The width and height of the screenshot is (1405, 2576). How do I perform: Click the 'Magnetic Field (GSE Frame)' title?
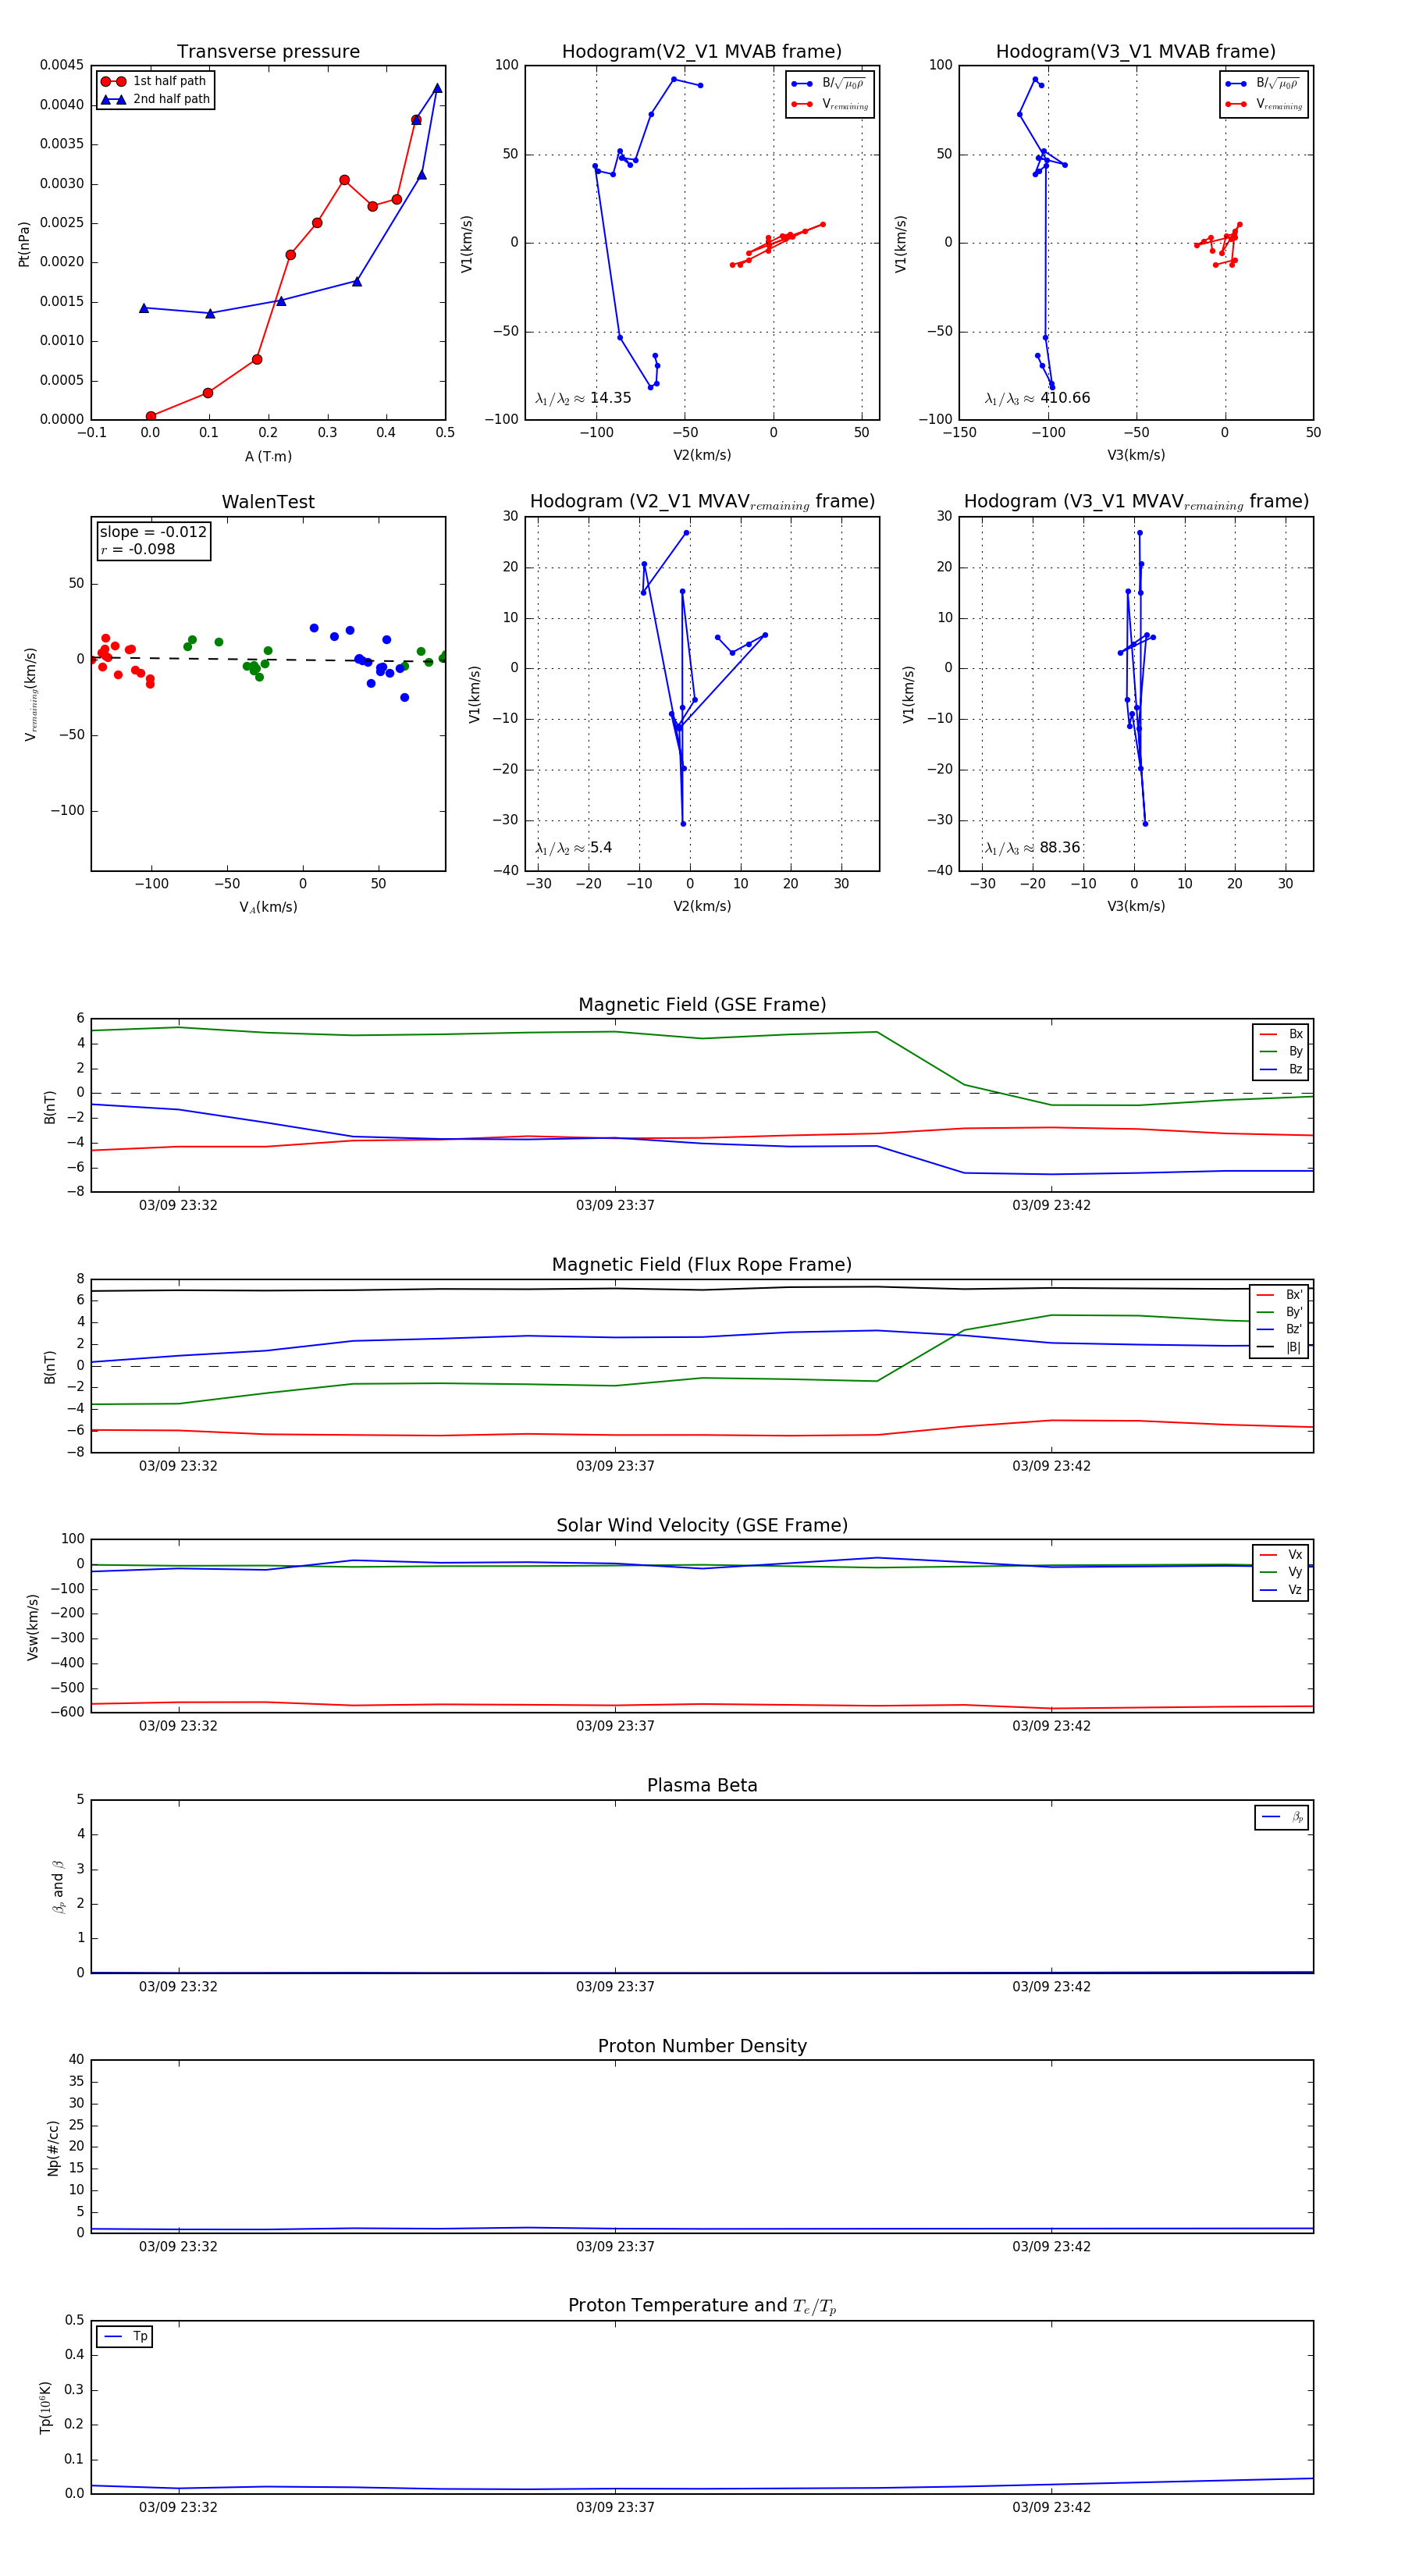(702, 1005)
